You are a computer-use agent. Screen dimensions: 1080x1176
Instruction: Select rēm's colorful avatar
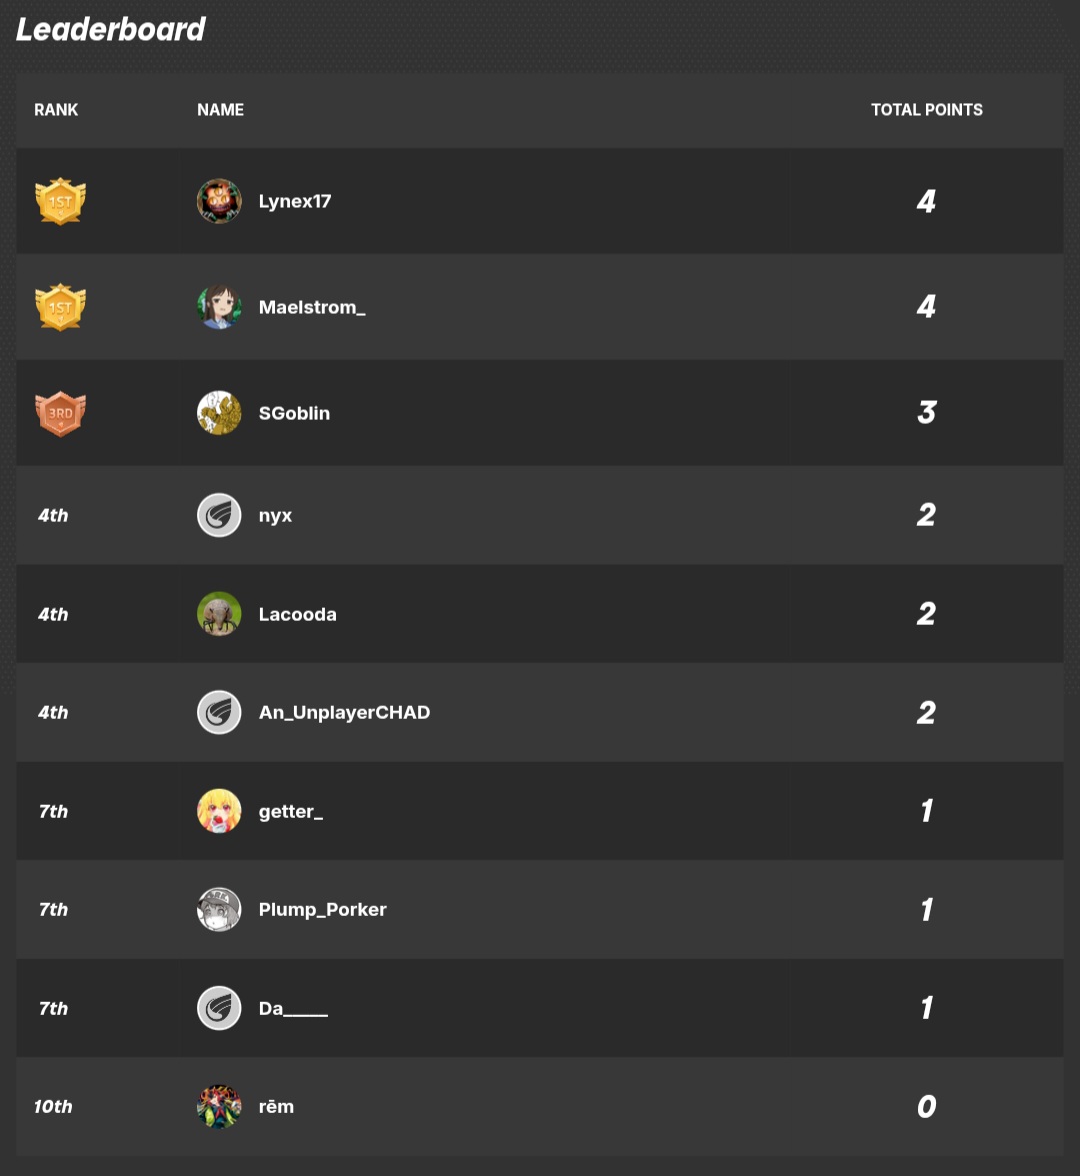[219, 1106]
